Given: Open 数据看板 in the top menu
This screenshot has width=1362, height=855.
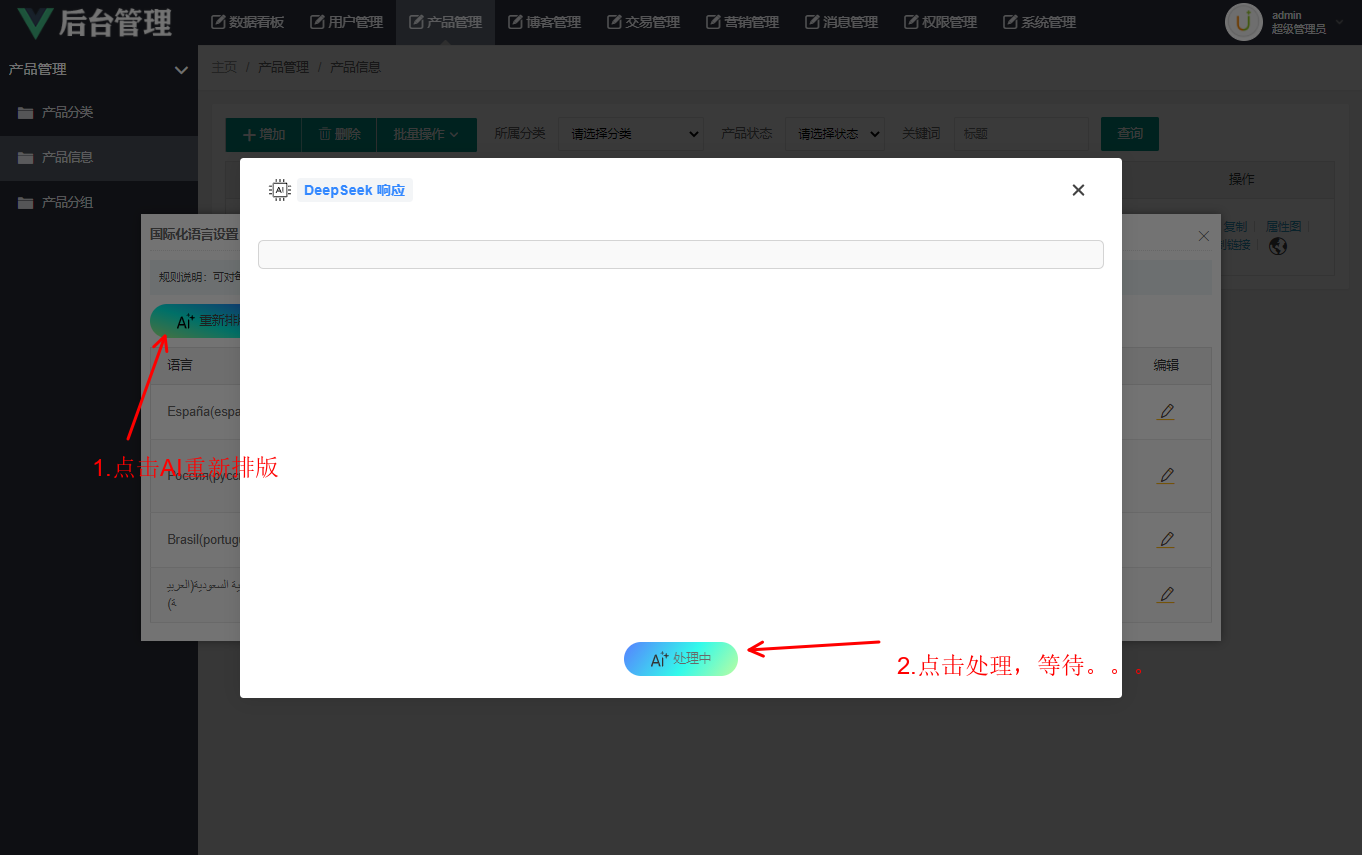Looking at the screenshot, I should (248, 22).
